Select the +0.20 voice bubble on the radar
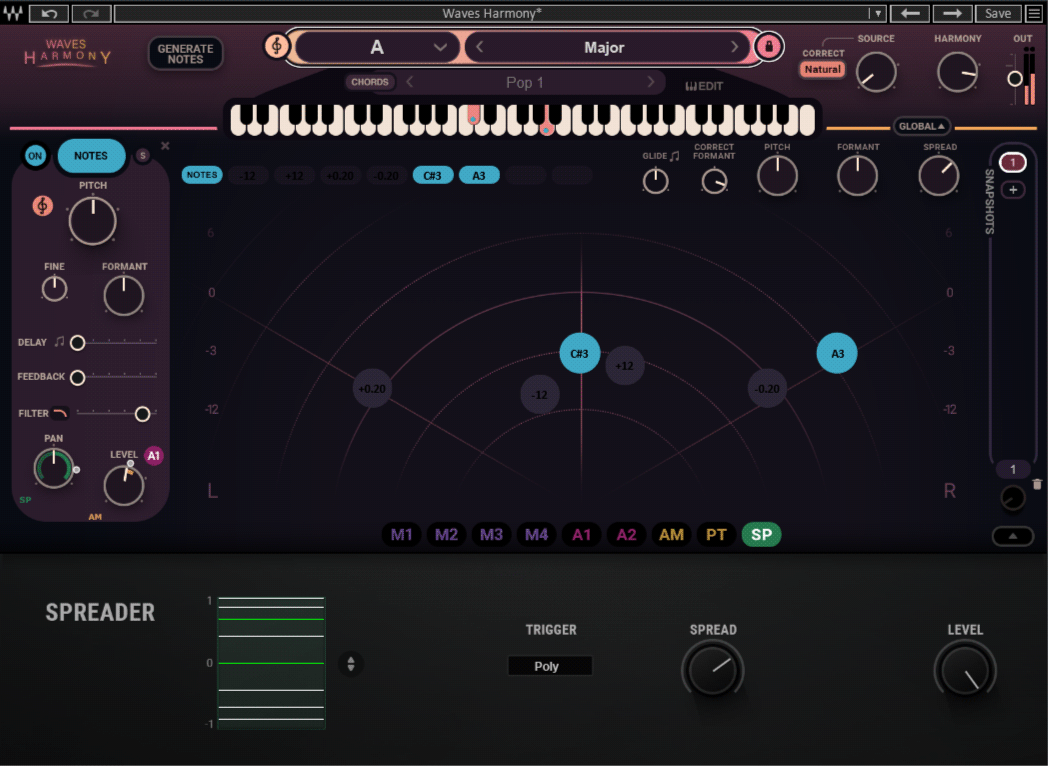The height and width of the screenshot is (766, 1048). tap(372, 388)
